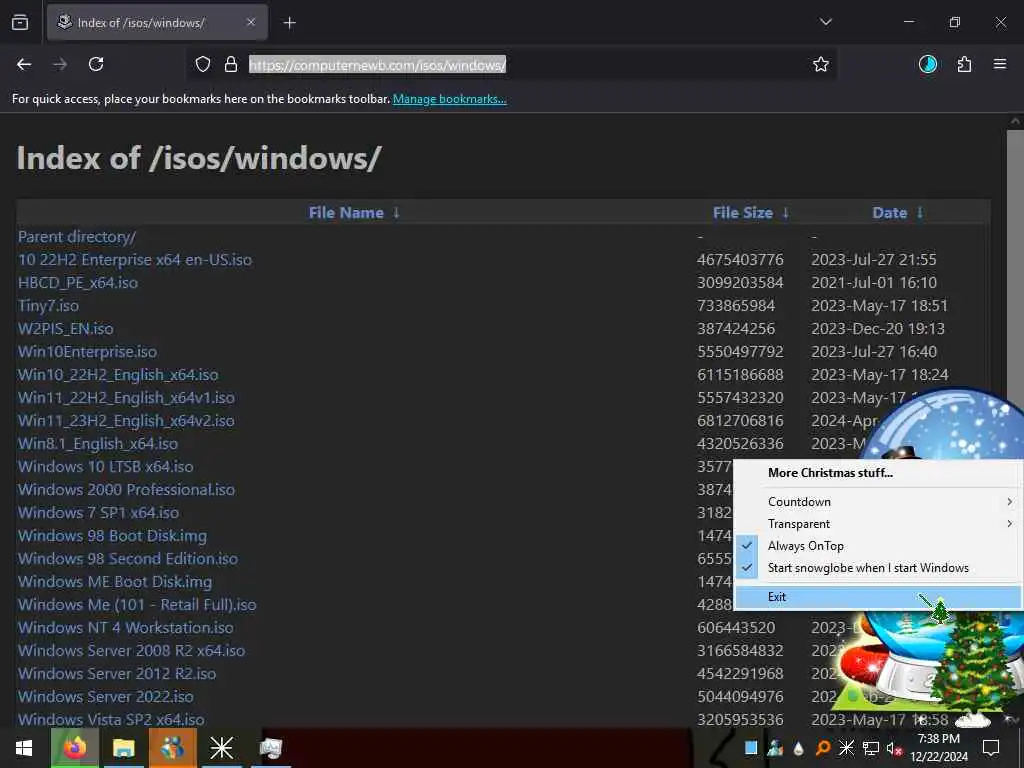1024x768 pixels.
Task: Sort listing by Date header
Action: [889, 213]
